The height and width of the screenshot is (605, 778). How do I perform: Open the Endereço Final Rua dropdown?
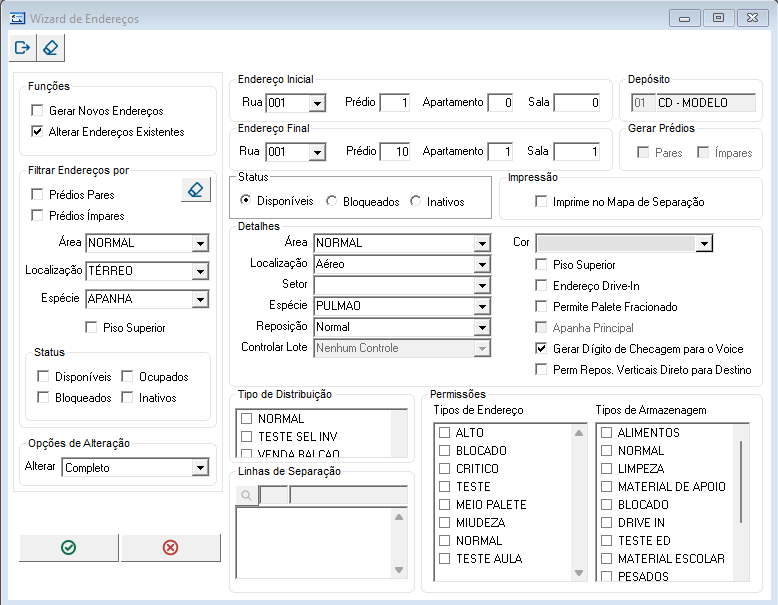317,152
